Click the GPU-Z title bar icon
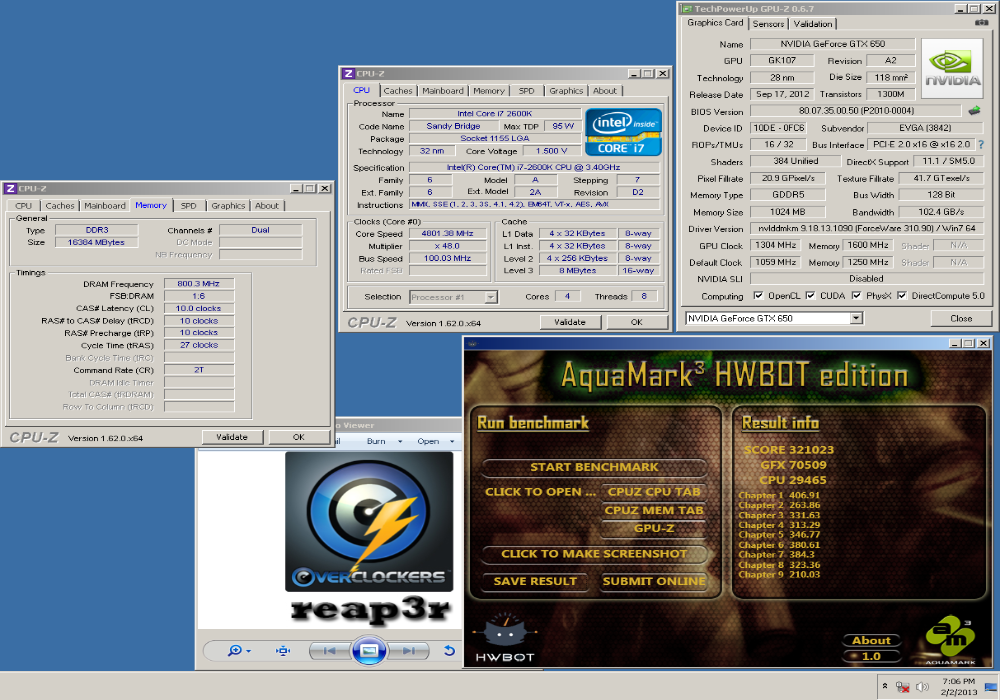 [x=687, y=9]
